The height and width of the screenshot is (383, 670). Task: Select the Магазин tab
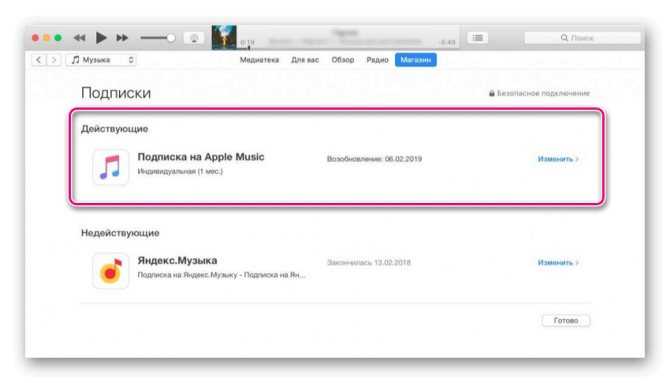click(x=416, y=60)
